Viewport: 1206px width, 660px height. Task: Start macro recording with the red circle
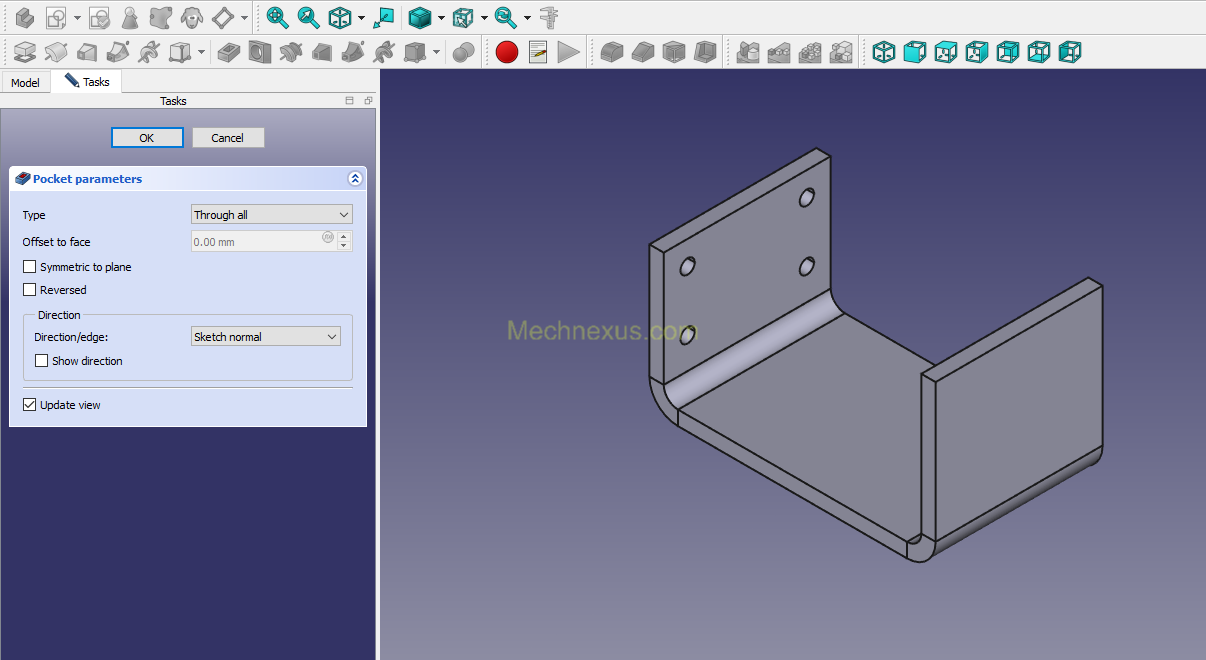(507, 52)
